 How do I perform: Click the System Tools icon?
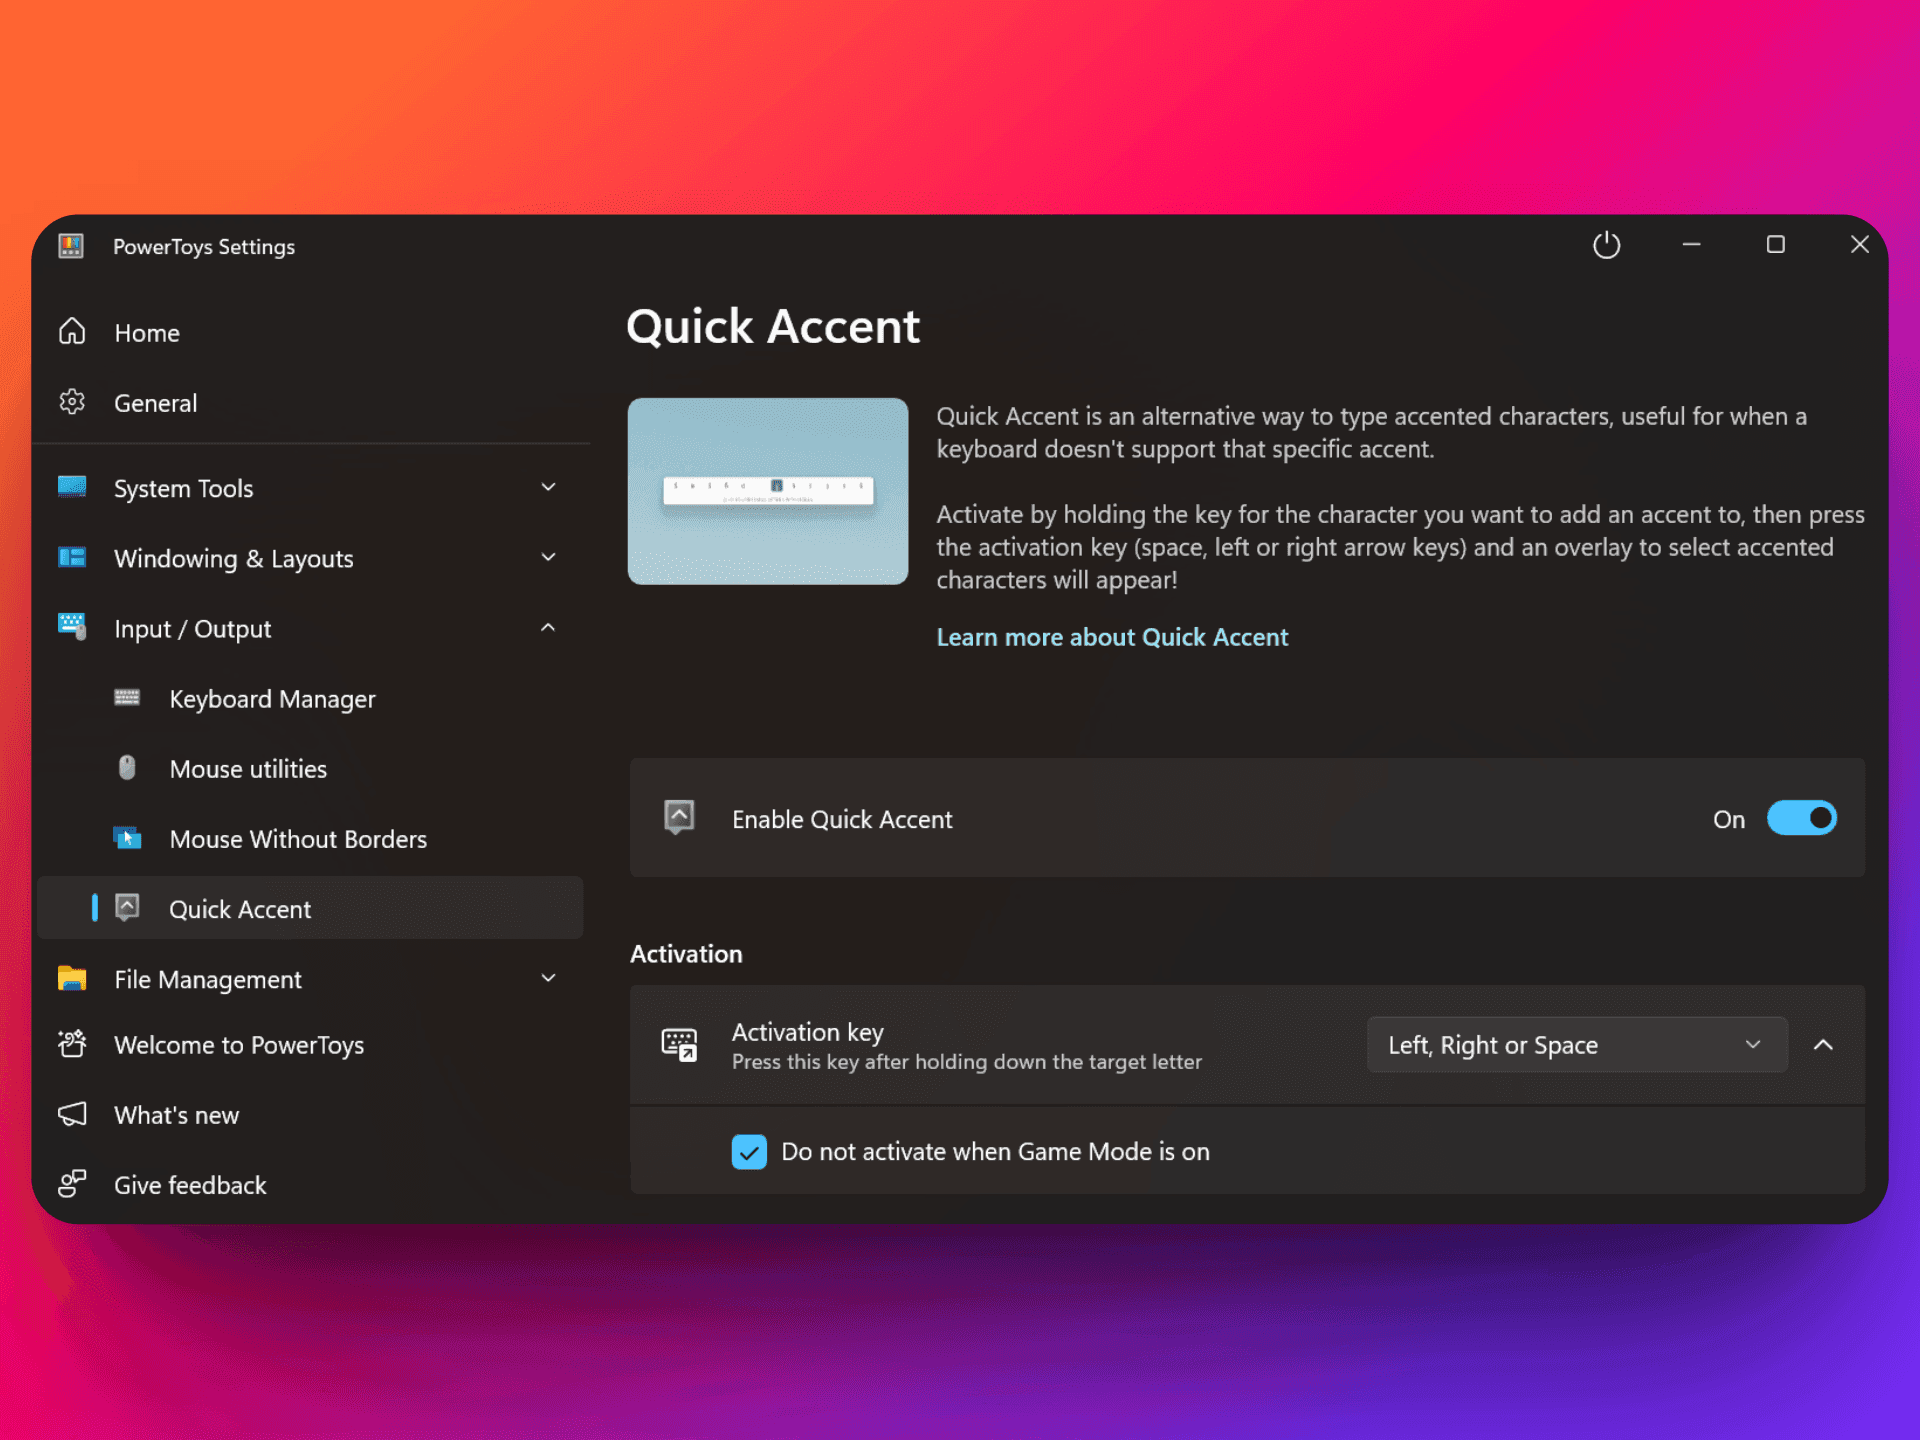tap(72, 487)
